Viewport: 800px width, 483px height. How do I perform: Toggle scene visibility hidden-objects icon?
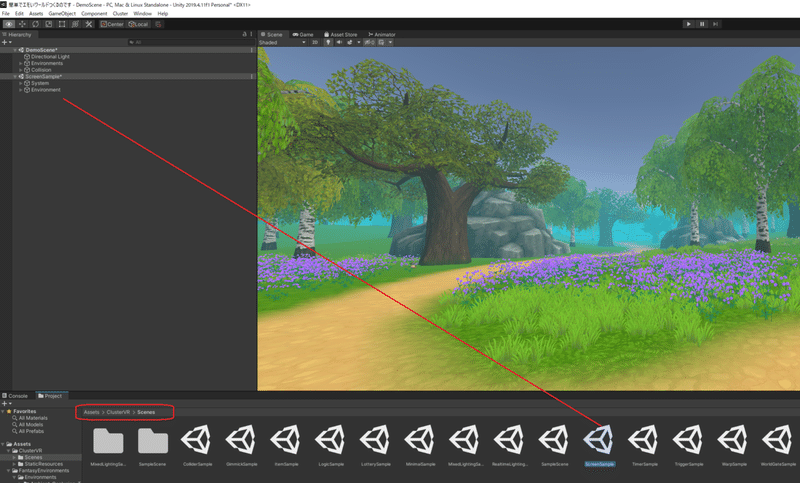(369, 42)
